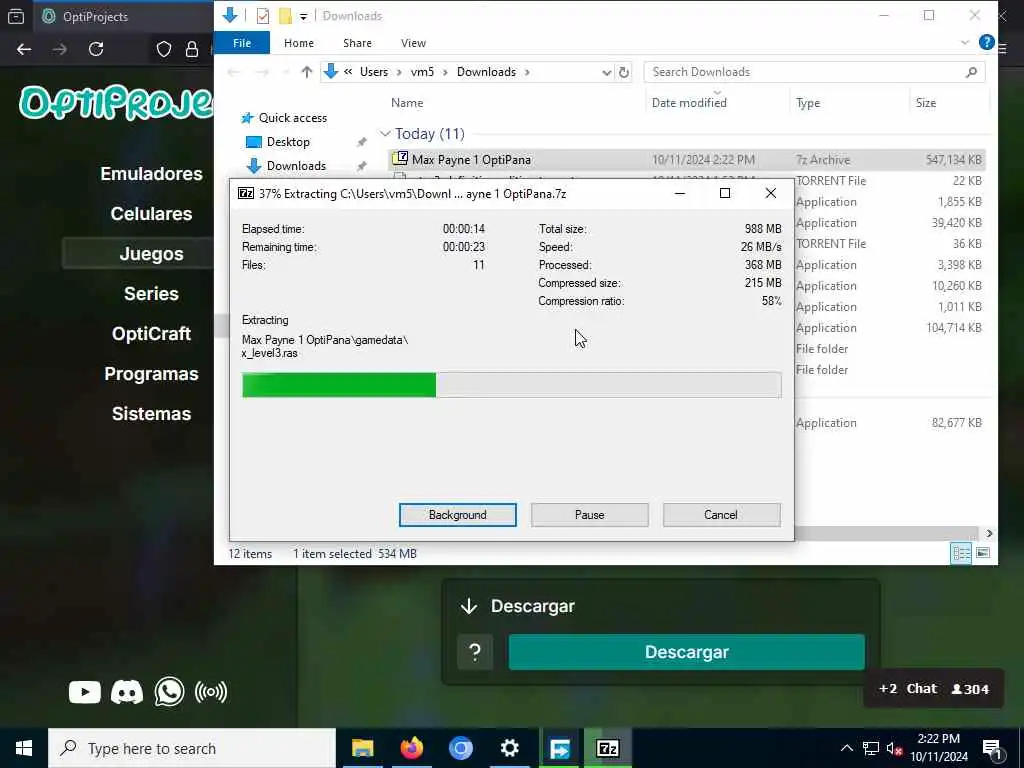Open the File tab in Explorer
The width and height of the screenshot is (1024, 768).
(x=242, y=43)
